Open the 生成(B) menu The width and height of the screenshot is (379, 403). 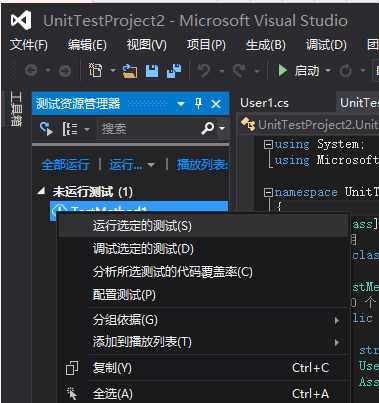tap(266, 45)
